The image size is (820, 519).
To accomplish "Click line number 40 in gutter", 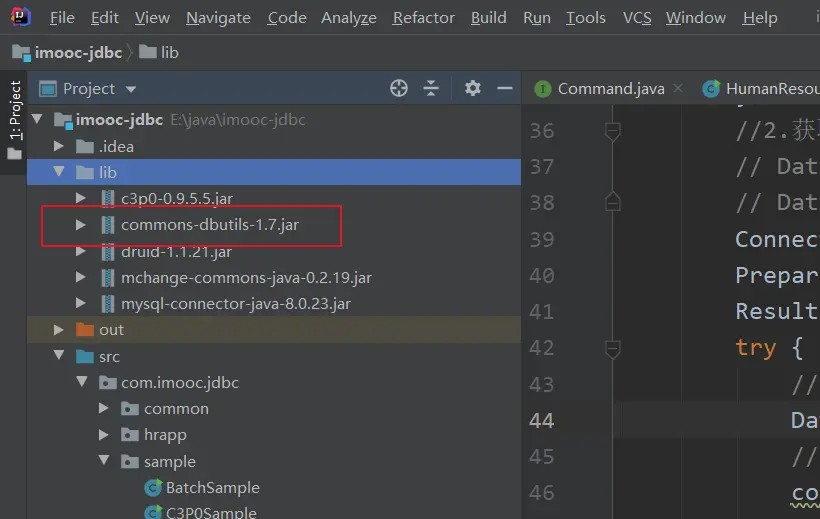I will tap(542, 275).
